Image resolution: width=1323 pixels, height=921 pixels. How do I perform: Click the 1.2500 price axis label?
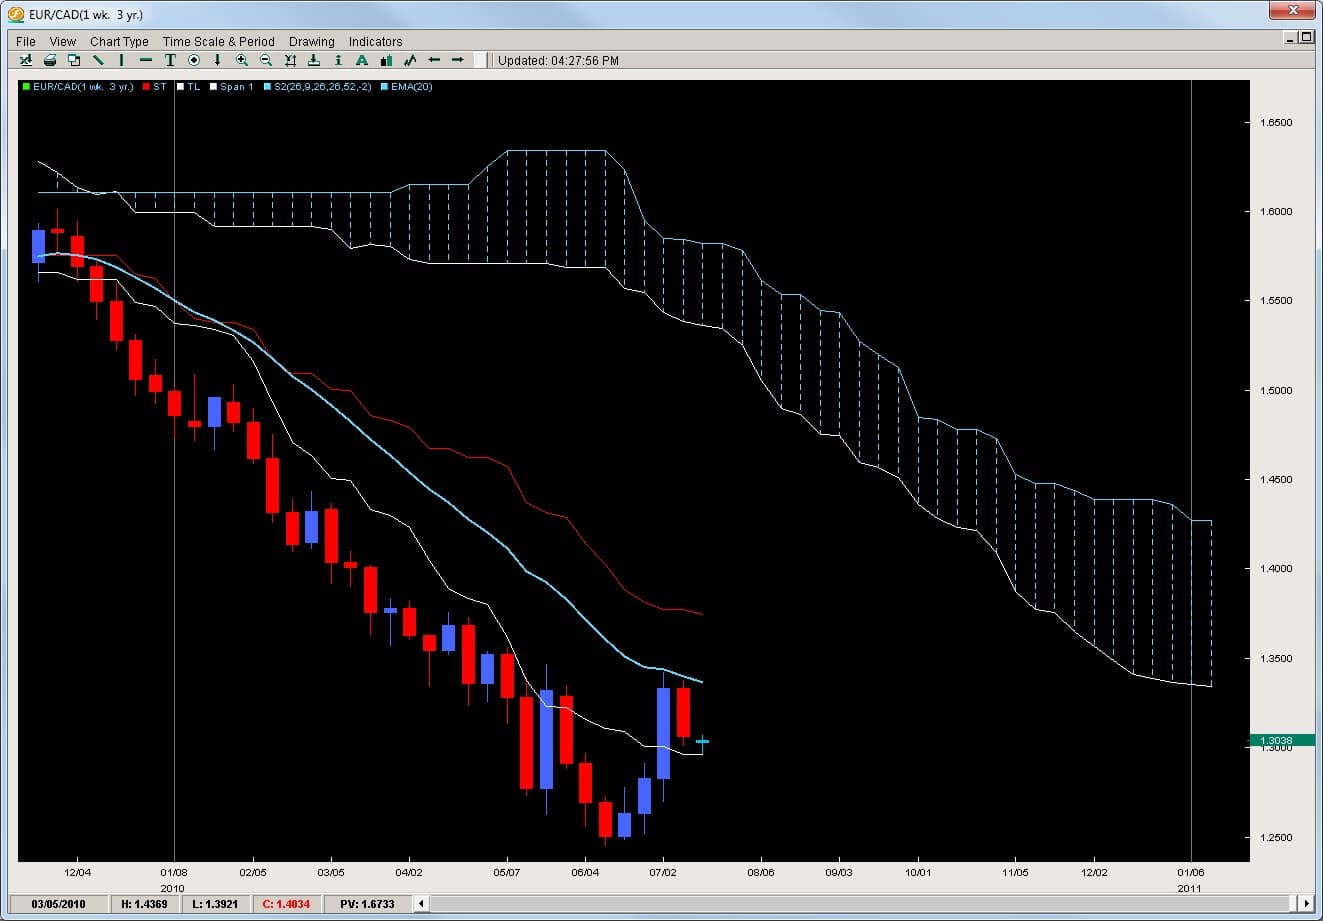(1276, 837)
